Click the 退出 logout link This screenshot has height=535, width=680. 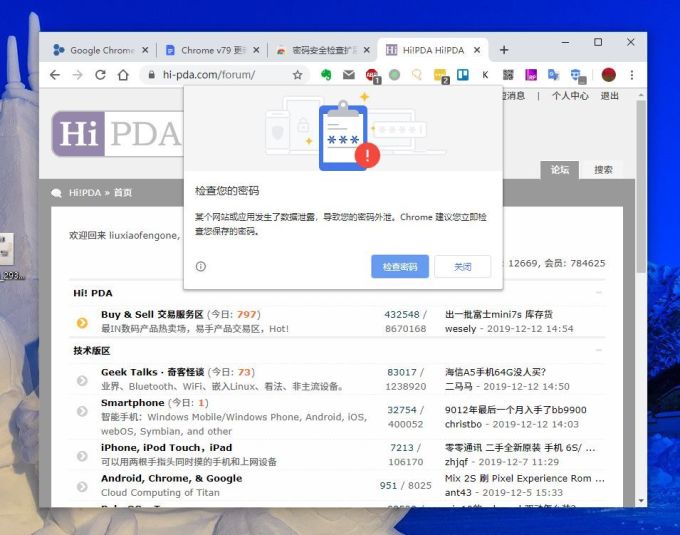click(609, 96)
